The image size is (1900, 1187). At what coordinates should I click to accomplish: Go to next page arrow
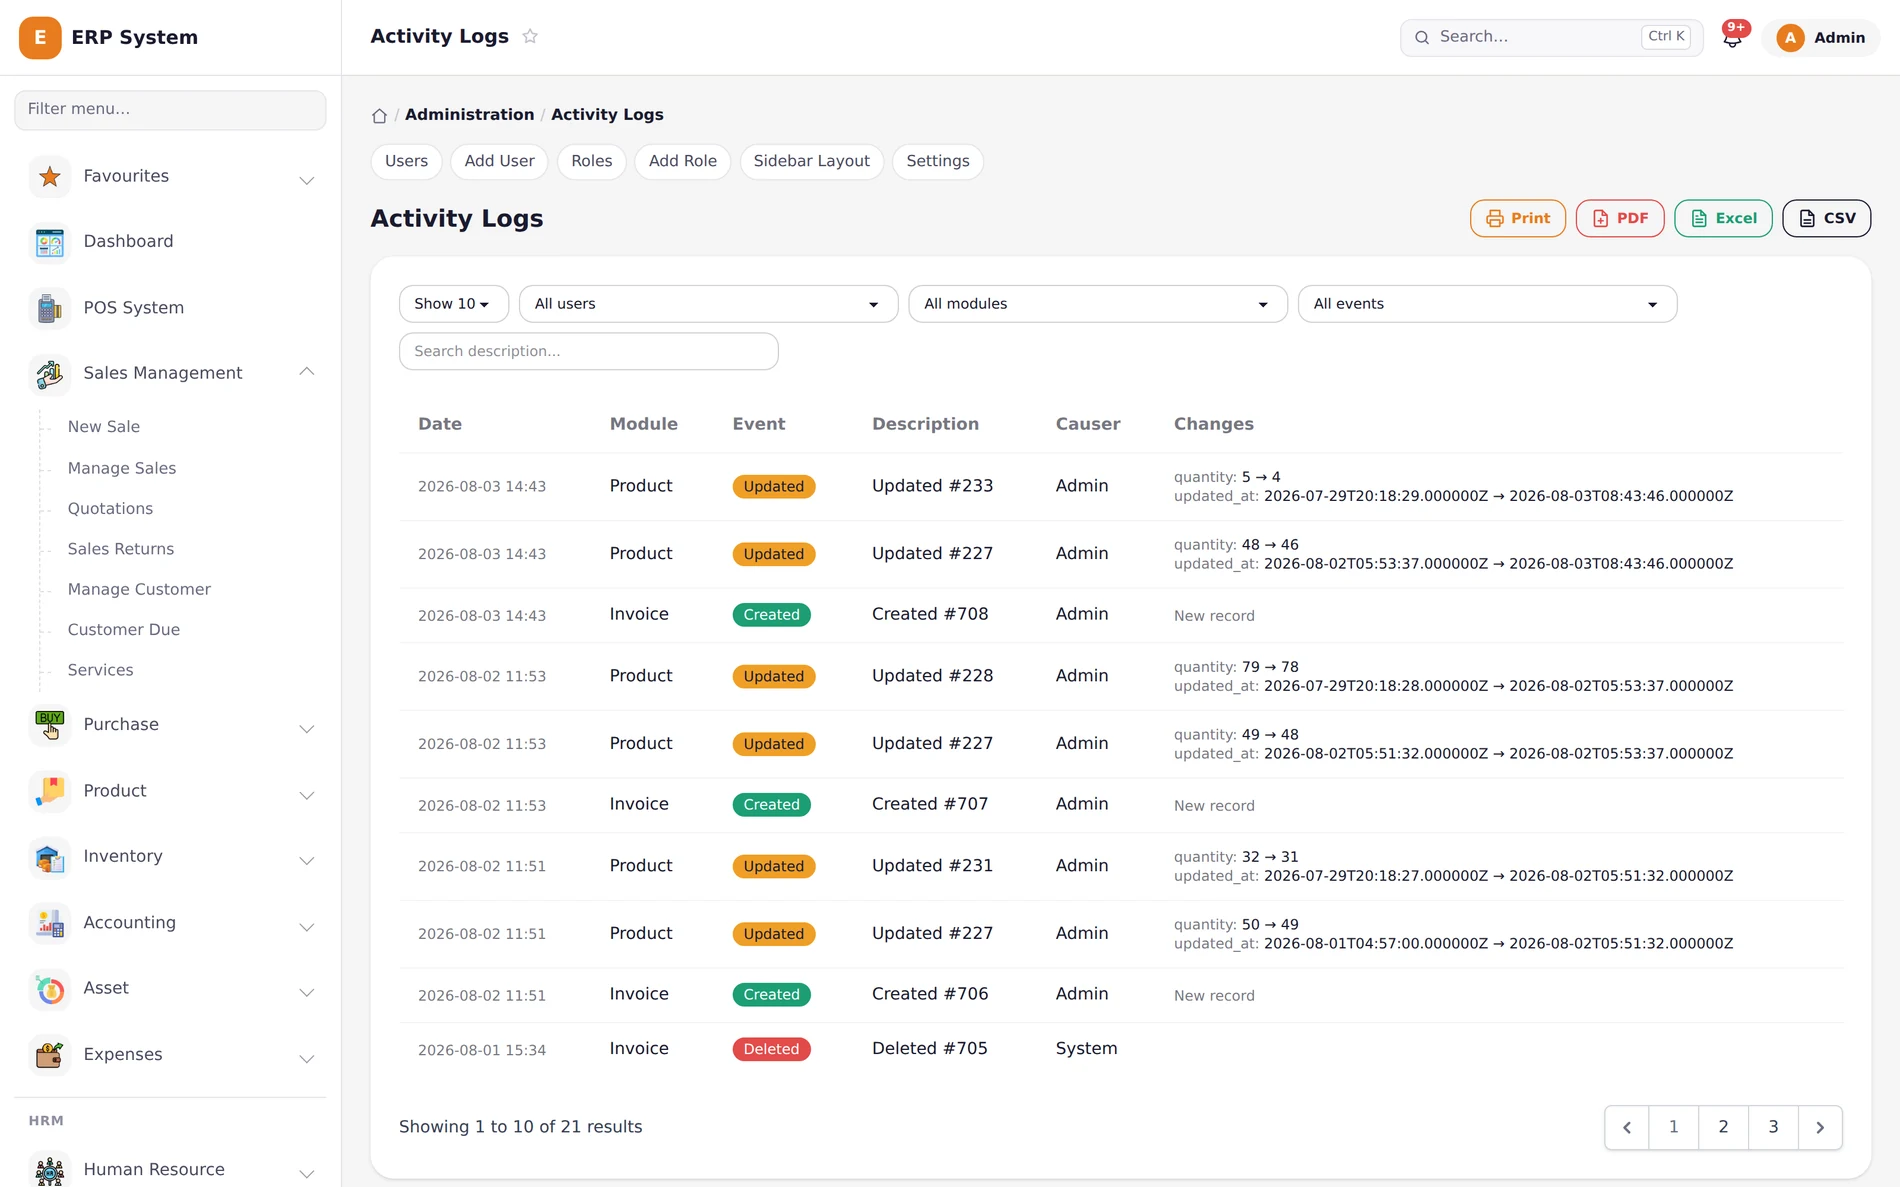click(1820, 1127)
